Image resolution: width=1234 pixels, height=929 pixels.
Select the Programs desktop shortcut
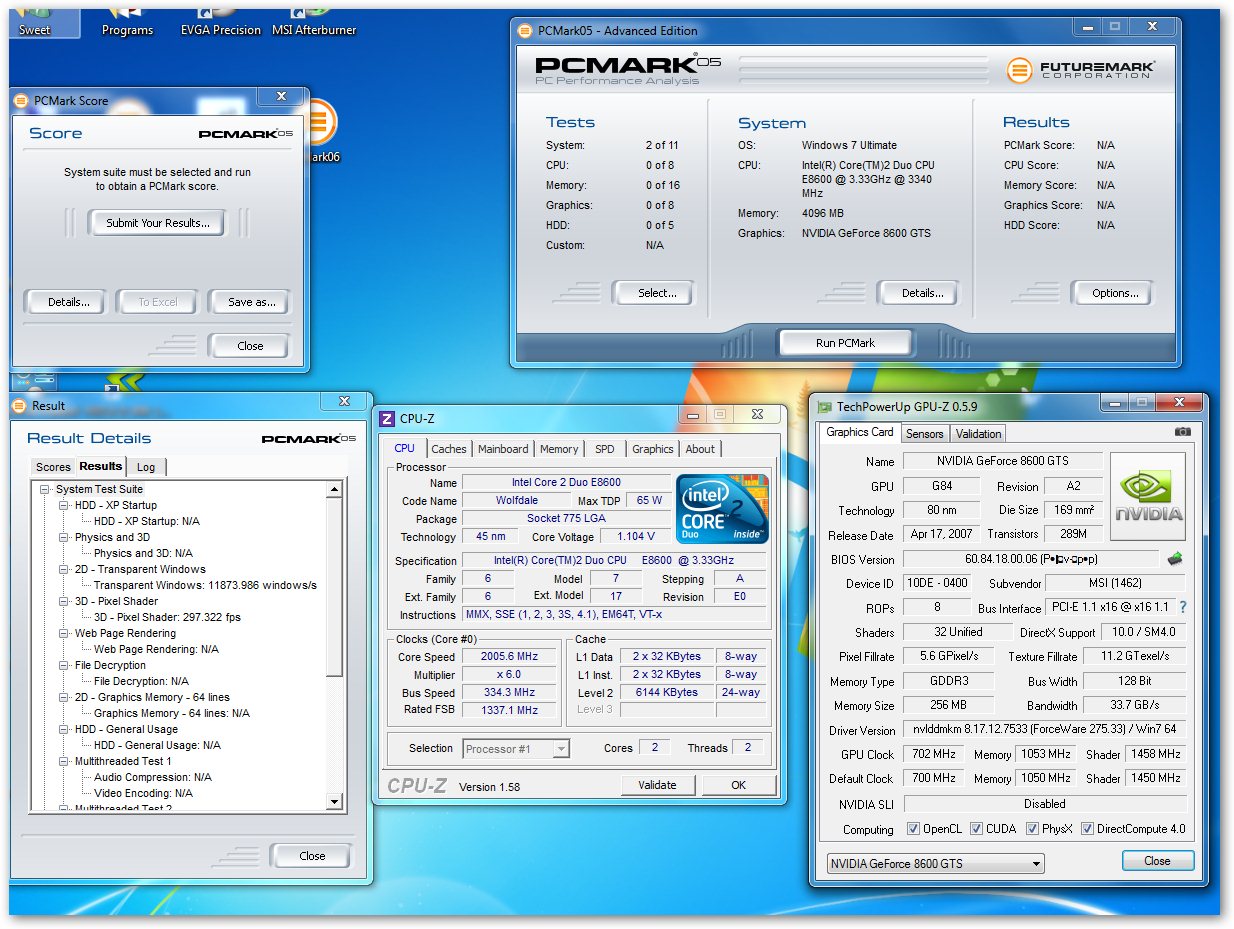point(127,20)
